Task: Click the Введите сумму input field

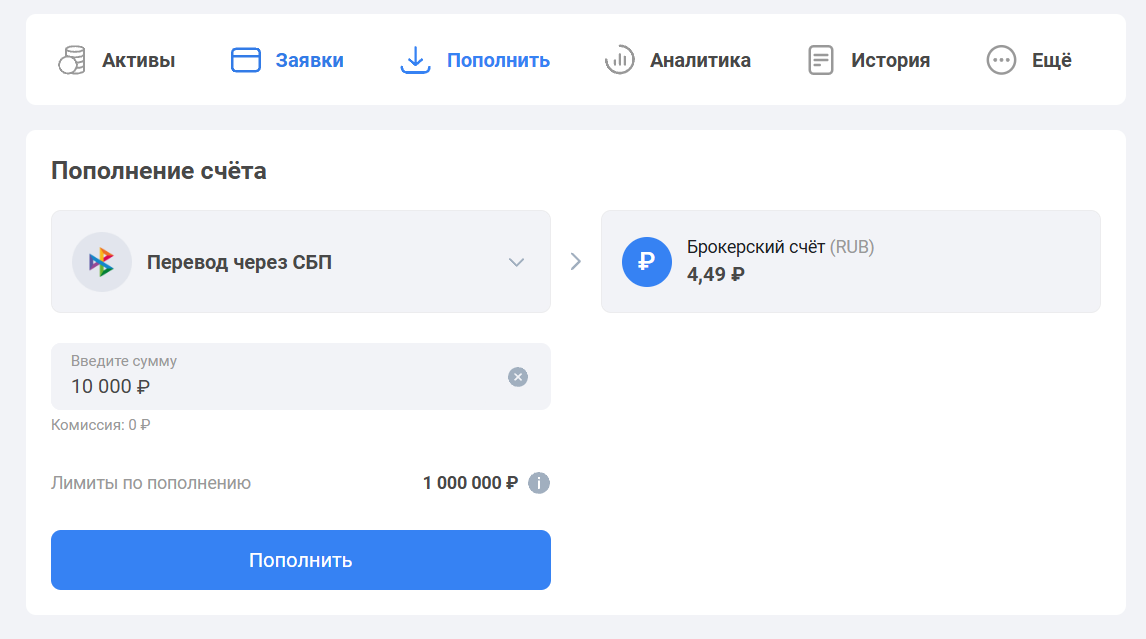Action: [x=300, y=377]
